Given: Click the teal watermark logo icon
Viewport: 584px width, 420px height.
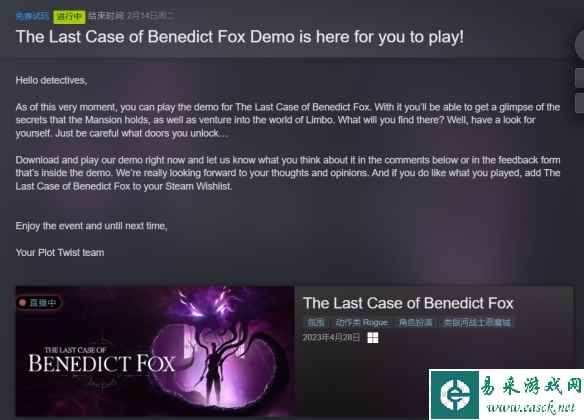Looking at the screenshot, I should tap(454, 395).
